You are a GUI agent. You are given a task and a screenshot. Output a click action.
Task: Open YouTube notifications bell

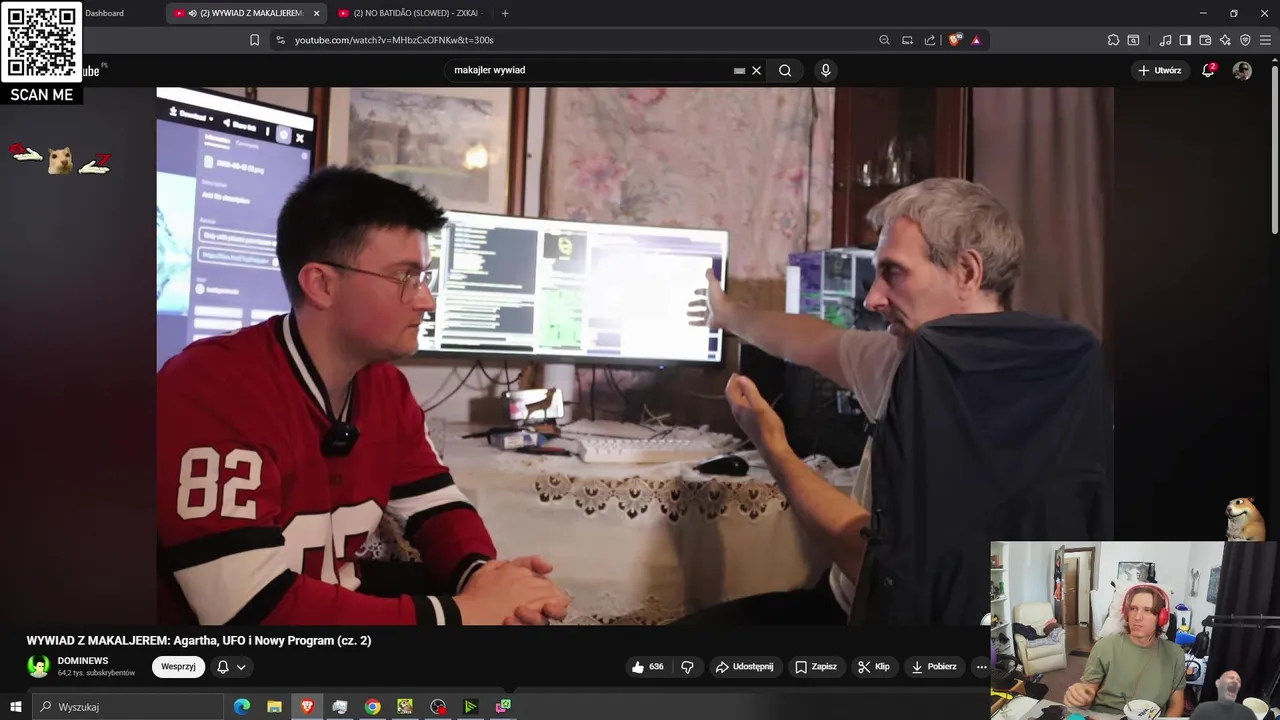[x=1208, y=70]
